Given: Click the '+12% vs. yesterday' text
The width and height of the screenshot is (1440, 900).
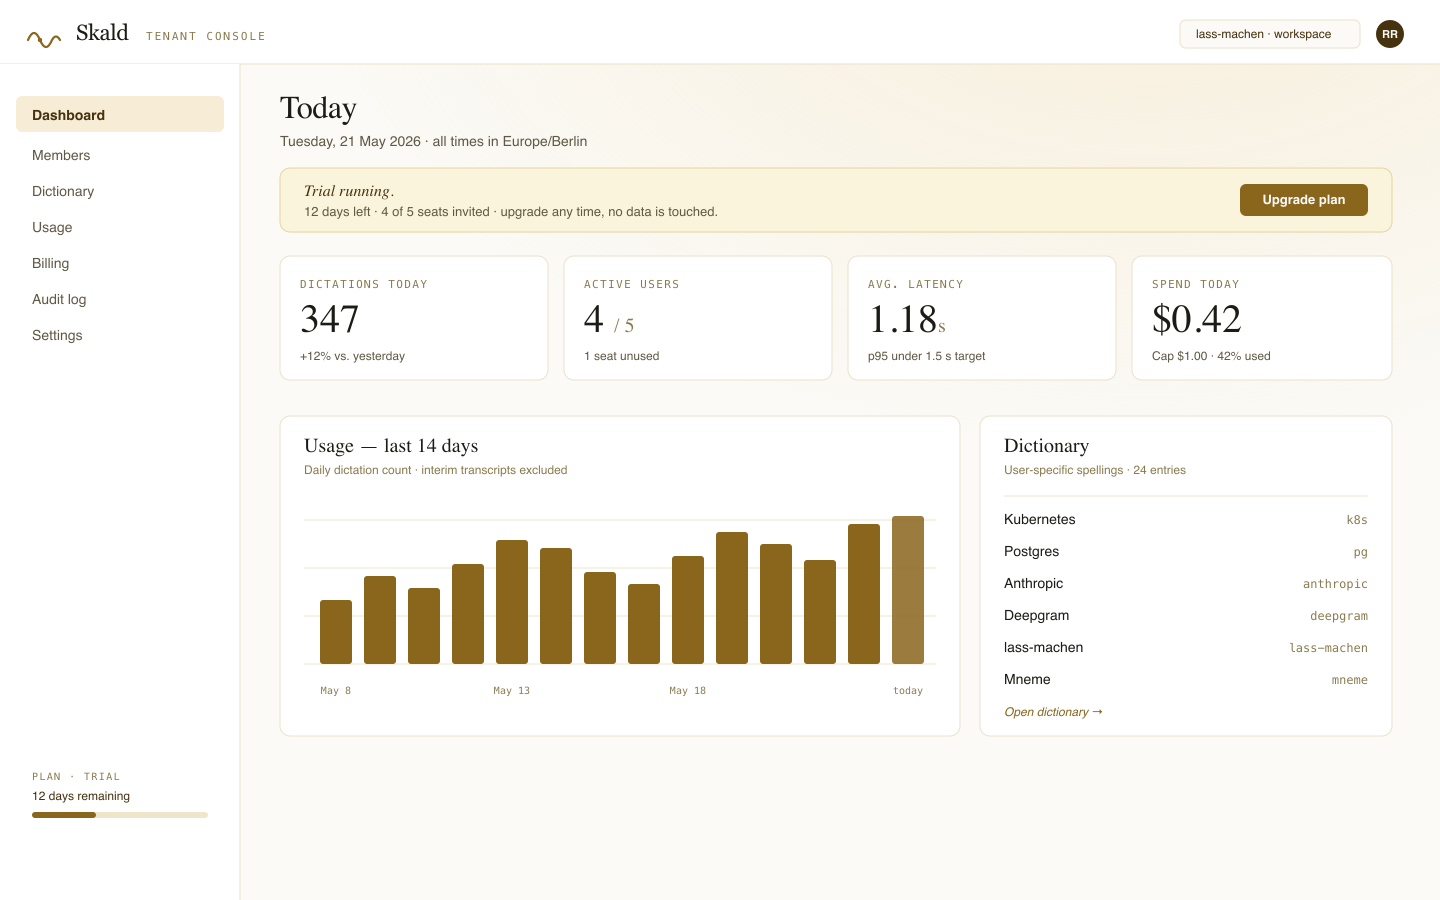Looking at the screenshot, I should (x=352, y=356).
